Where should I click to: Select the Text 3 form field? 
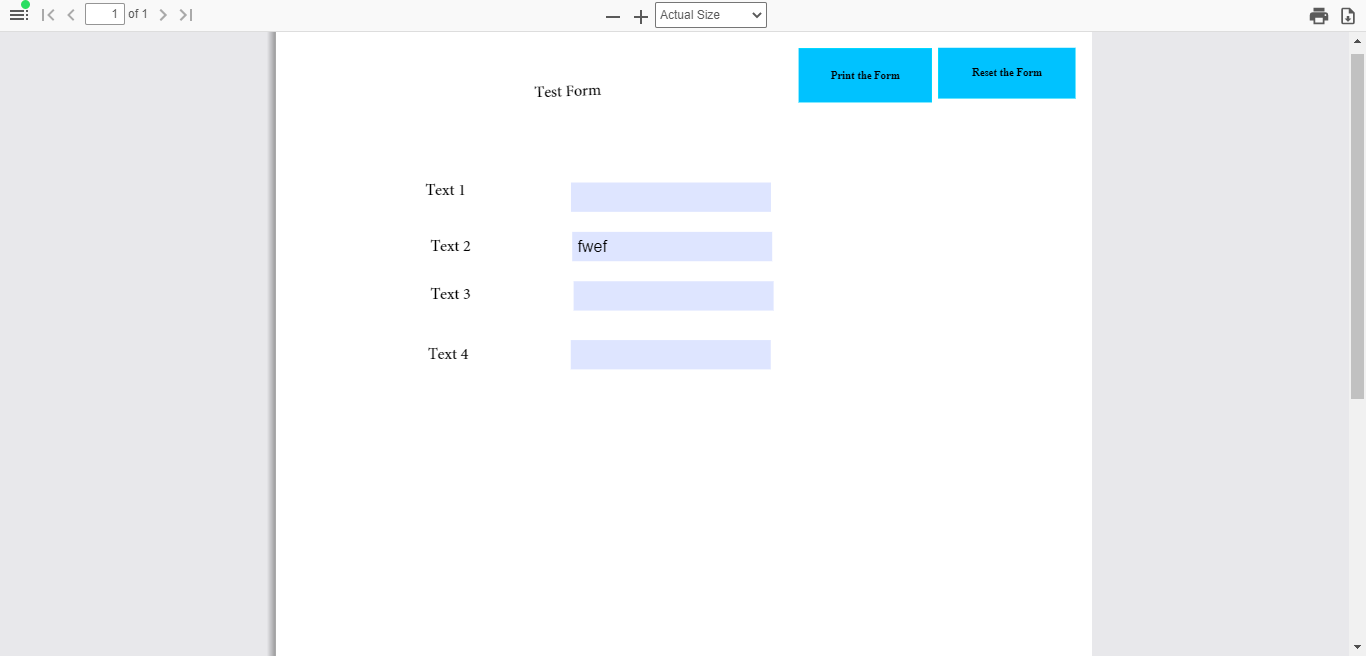(x=673, y=295)
